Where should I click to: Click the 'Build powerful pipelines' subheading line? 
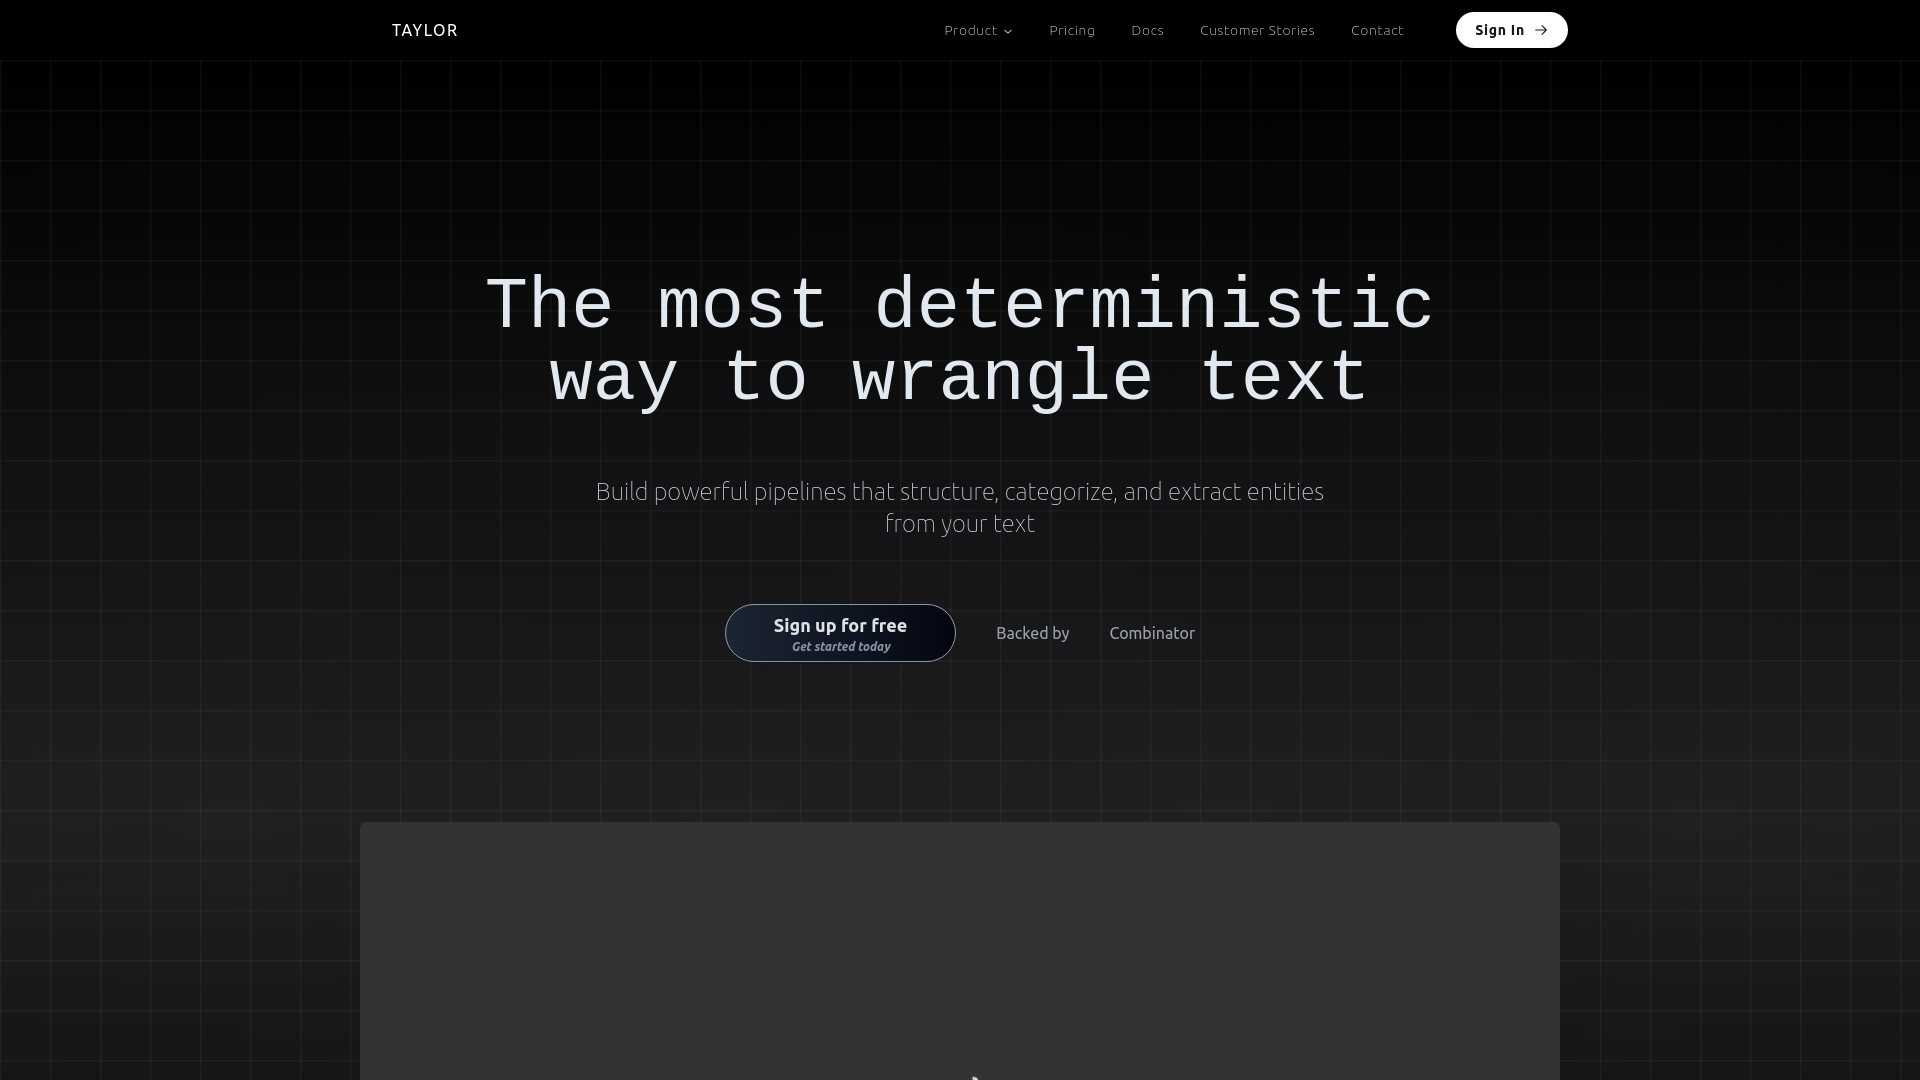coord(960,491)
